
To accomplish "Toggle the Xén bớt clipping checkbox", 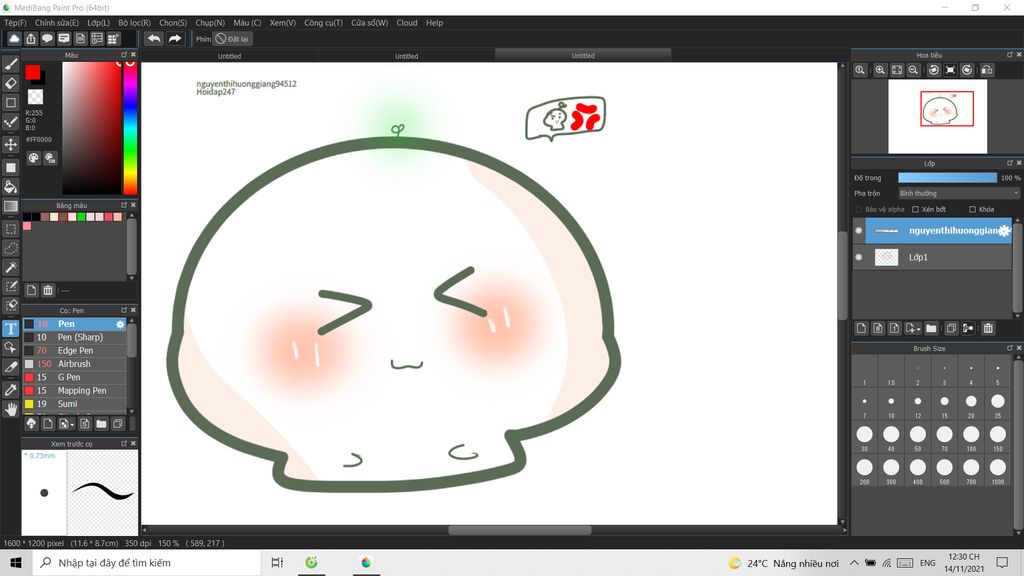I will point(916,210).
